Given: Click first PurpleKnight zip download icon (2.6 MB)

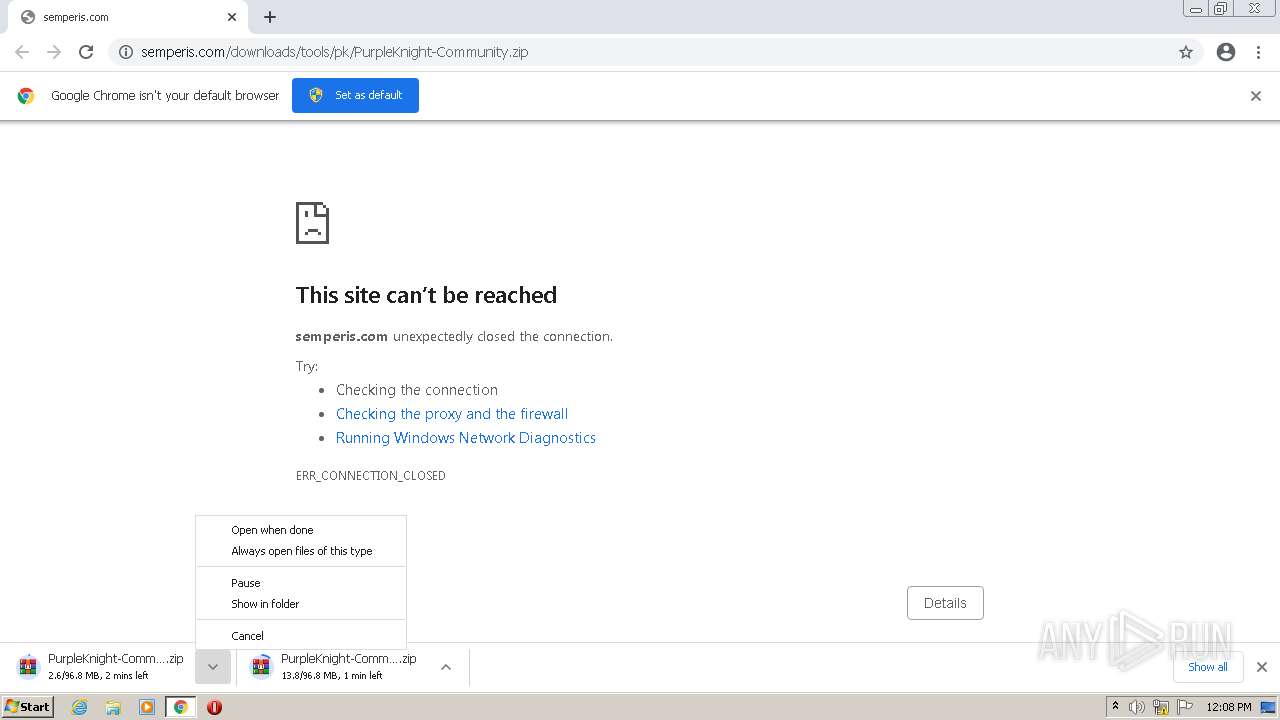Looking at the screenshot, I should click(x=29, y=667).
